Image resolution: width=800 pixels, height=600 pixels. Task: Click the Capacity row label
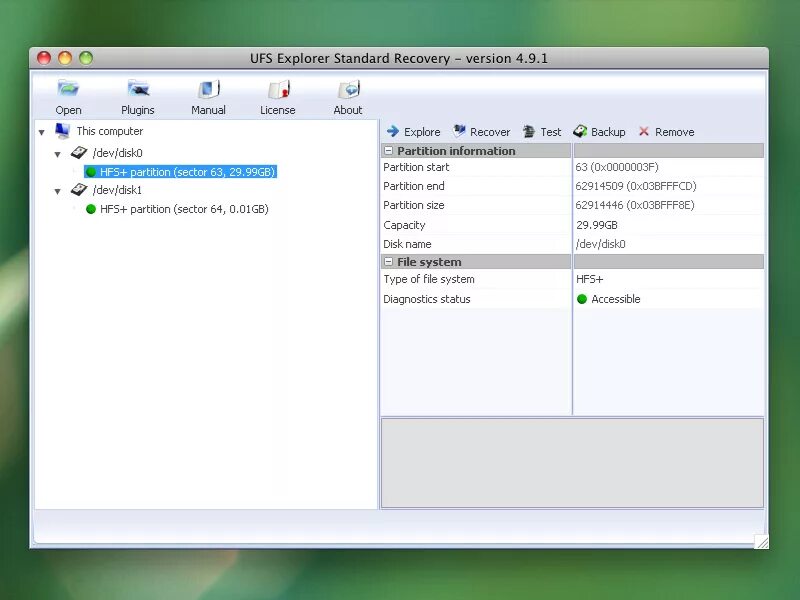pyautogui.click(x=404, y=225)
